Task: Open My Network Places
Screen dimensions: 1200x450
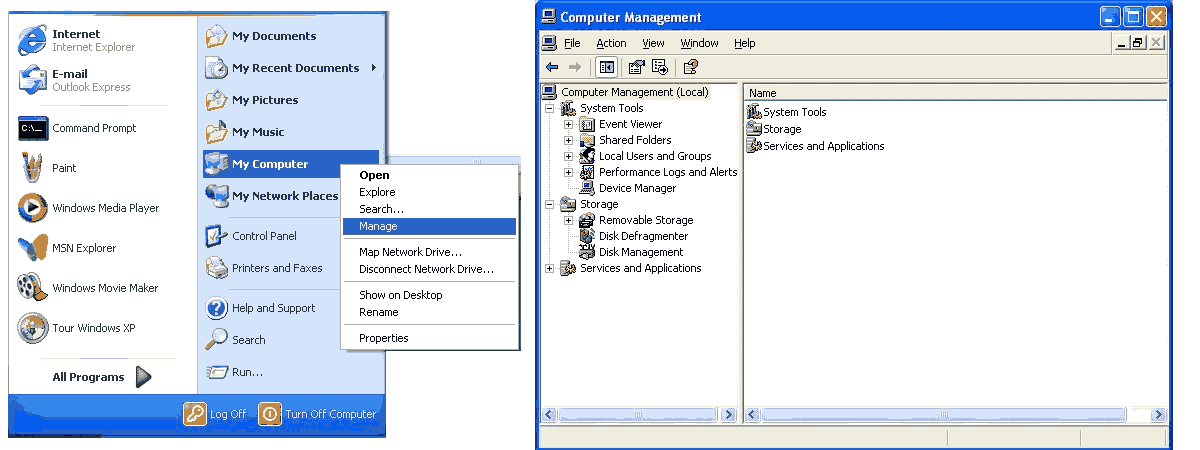Action: [x=272, y=196]
